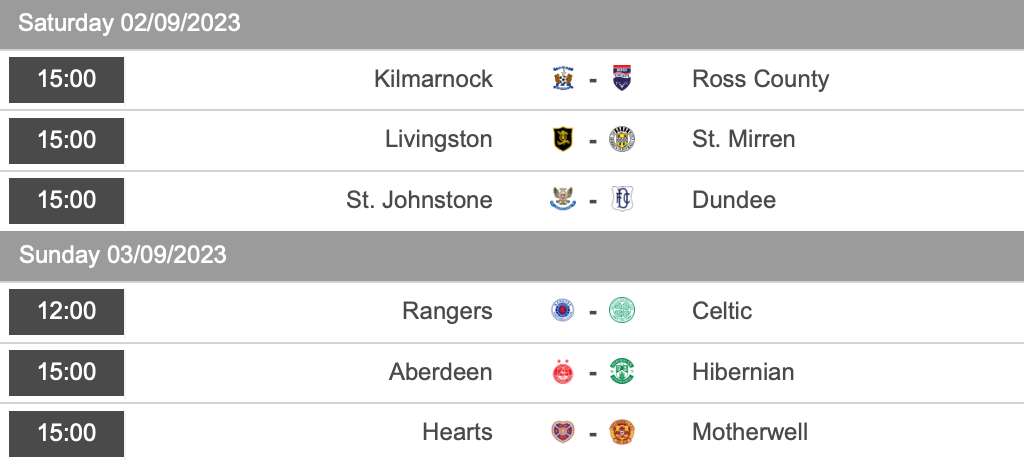Click the Aberdeen club crest
Image resolution: width=1024 pixels, height=460 pixels.
click(563, 372)
